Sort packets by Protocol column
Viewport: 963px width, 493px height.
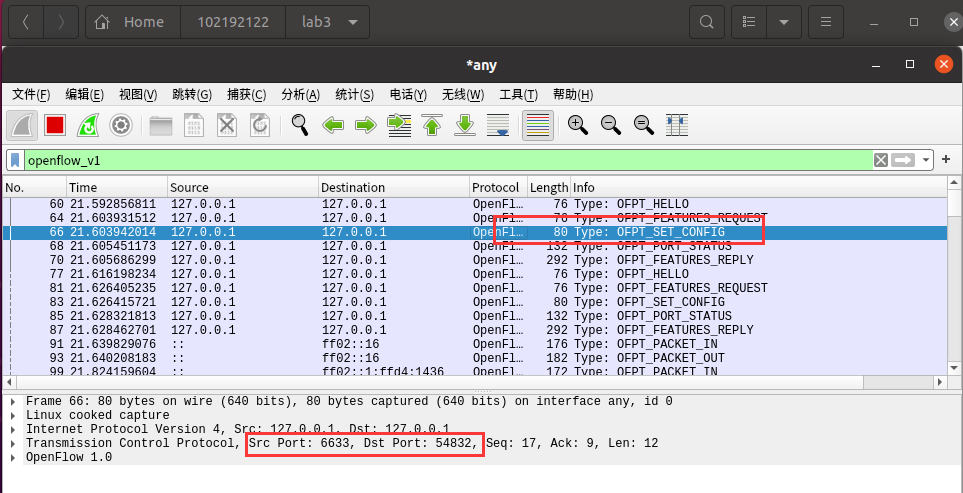(x=499, y=187)
